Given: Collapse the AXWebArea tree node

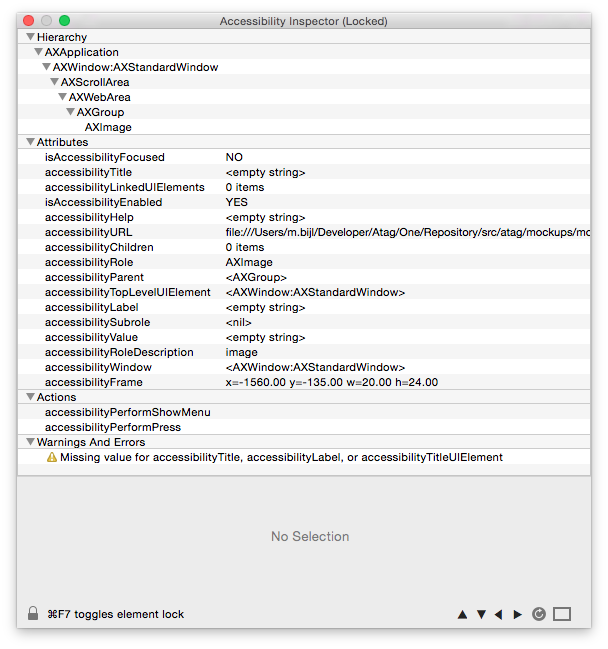Looking at the screenshot, I should [x=62, y=97].
